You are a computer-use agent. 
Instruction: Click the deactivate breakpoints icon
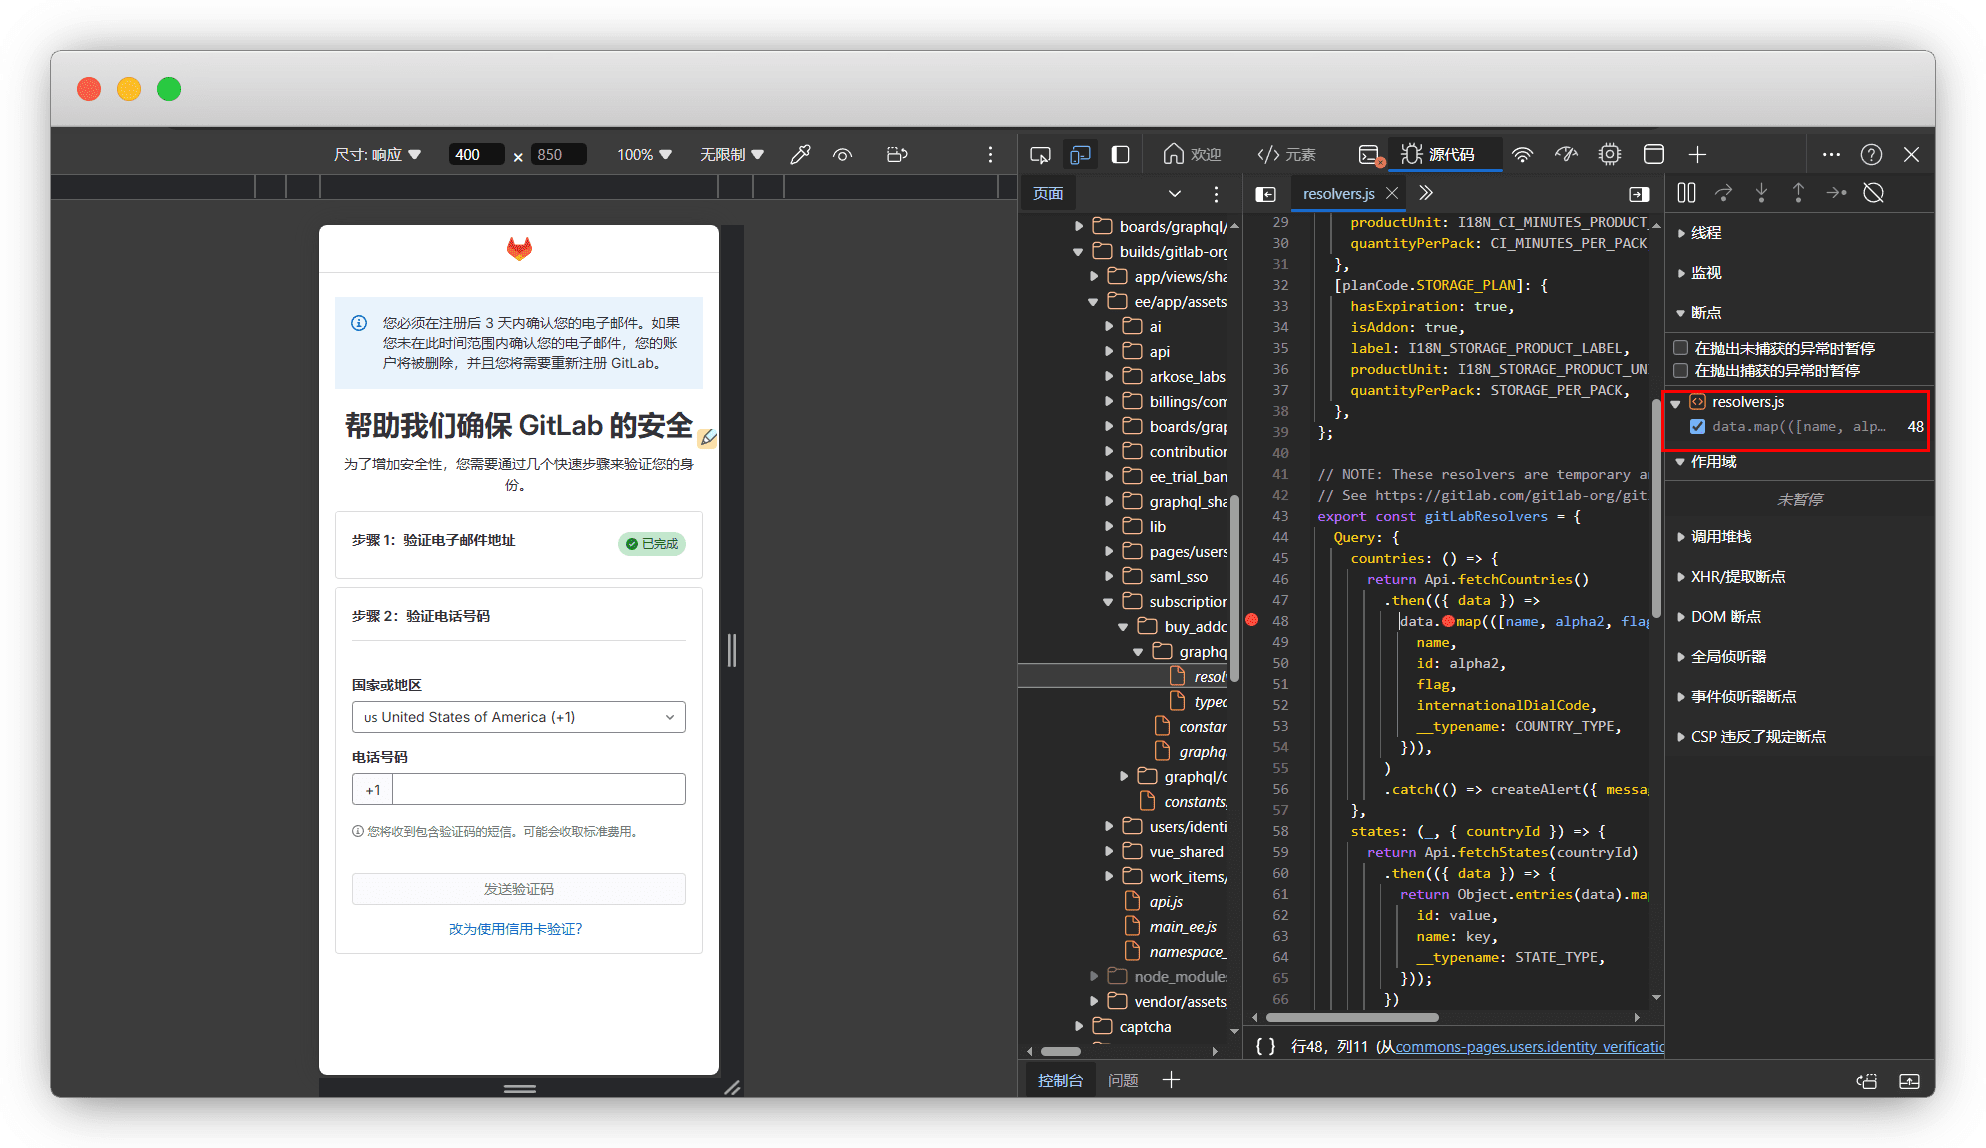(1873, 193)
